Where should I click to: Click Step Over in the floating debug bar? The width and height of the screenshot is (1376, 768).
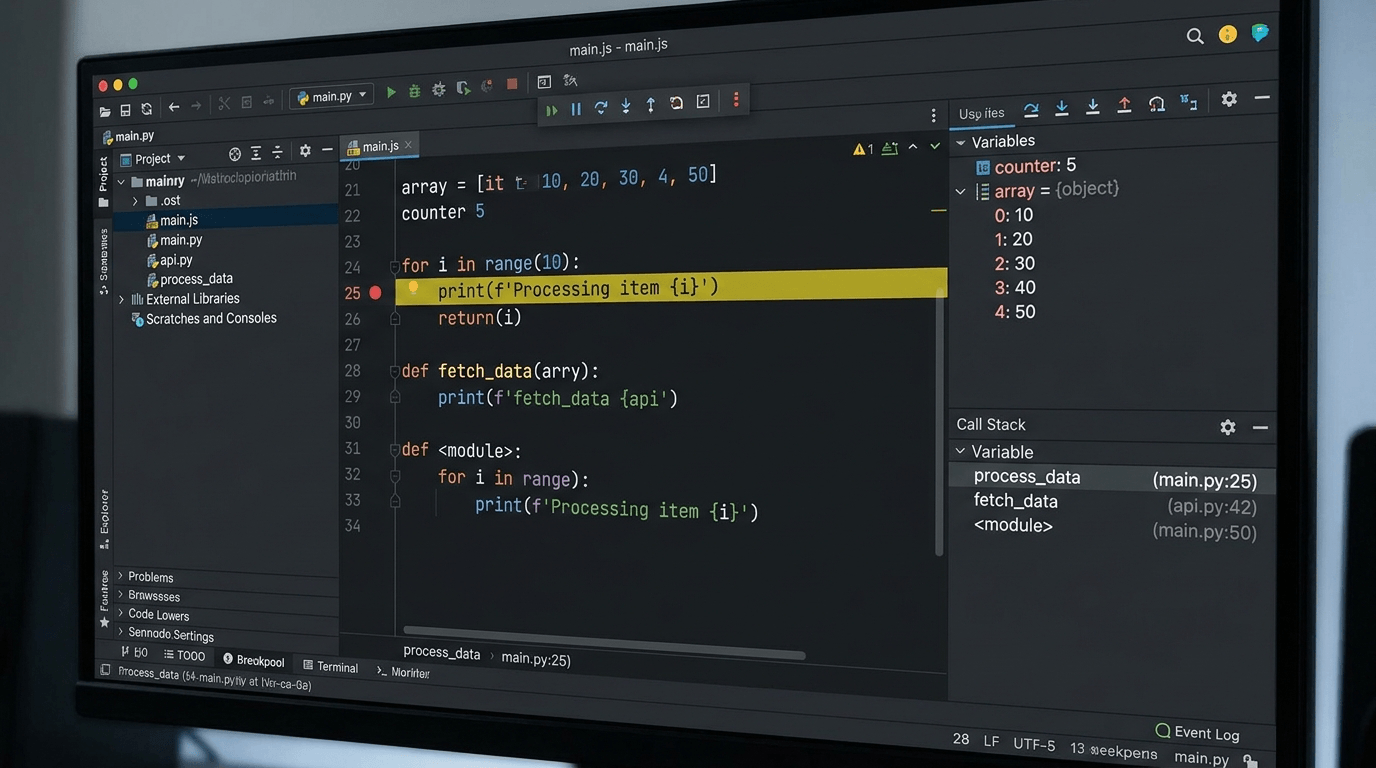[601, 107]
